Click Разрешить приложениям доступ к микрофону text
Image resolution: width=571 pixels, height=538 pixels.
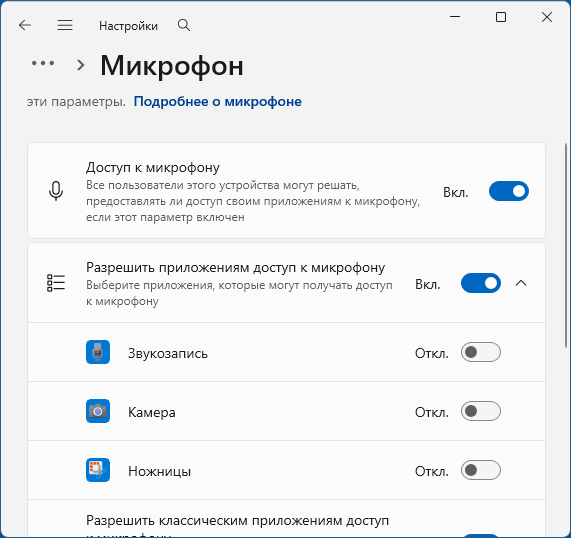pos(236,267)
